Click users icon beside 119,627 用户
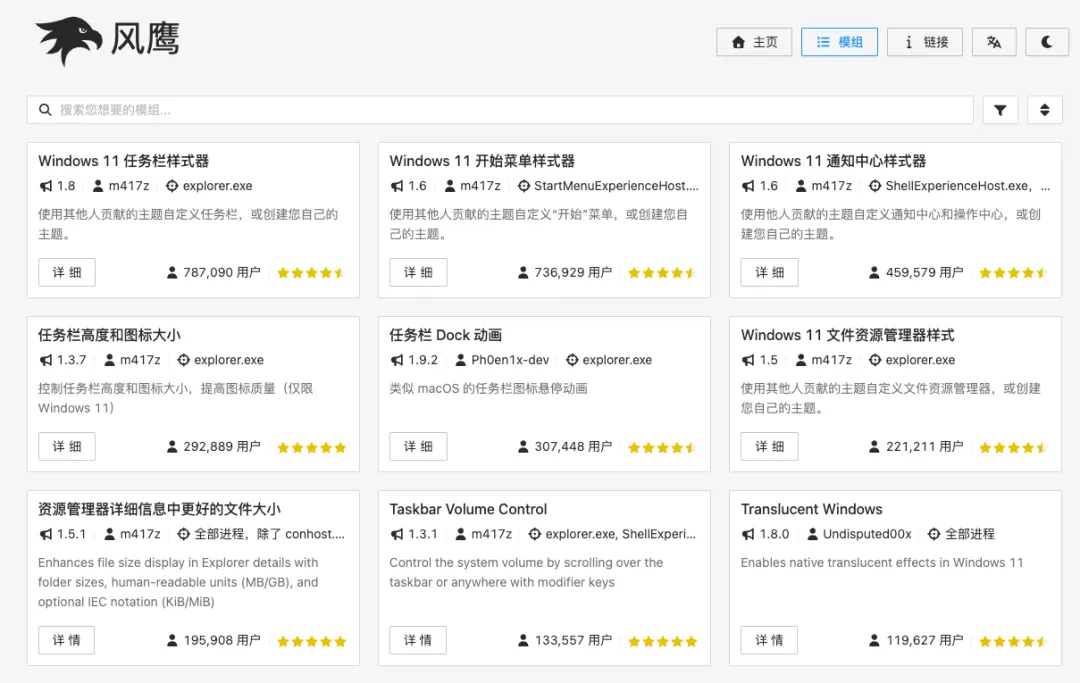 pyautogui.click(x=875, y=641)
